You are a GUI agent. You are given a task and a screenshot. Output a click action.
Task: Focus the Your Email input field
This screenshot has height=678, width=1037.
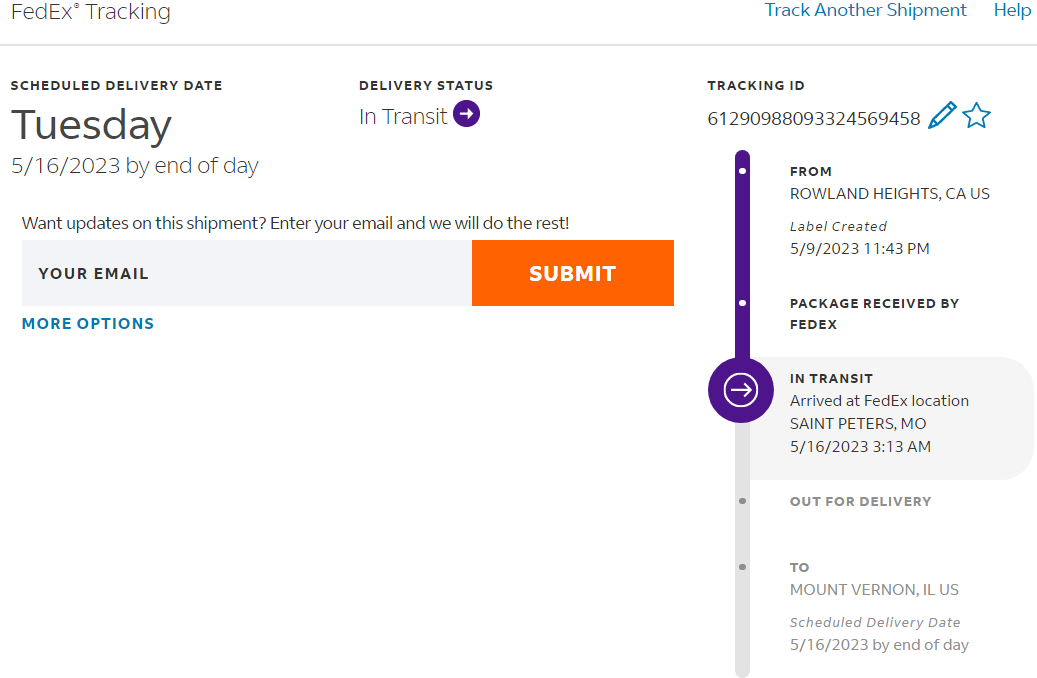247,273
